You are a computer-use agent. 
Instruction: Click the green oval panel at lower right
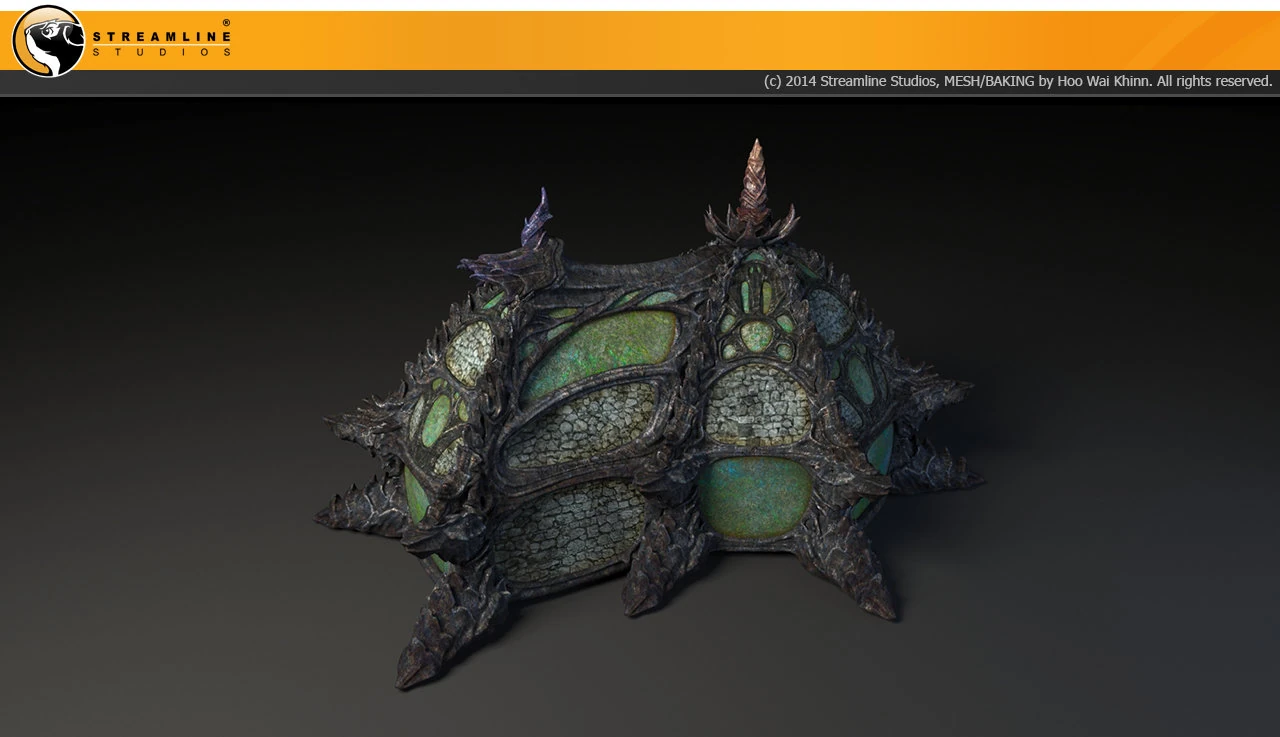[x=755, y=497]
